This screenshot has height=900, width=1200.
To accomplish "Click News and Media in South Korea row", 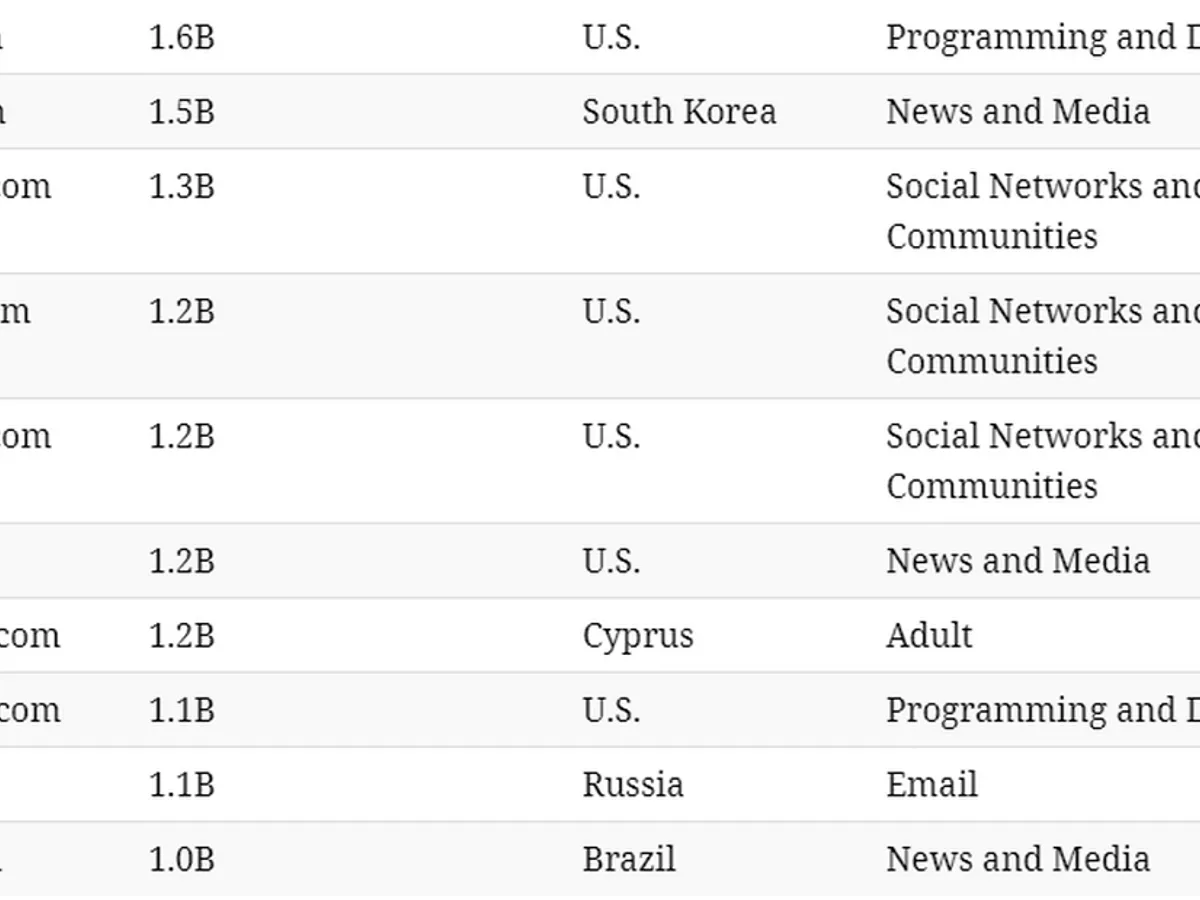I will [1017, 111].
